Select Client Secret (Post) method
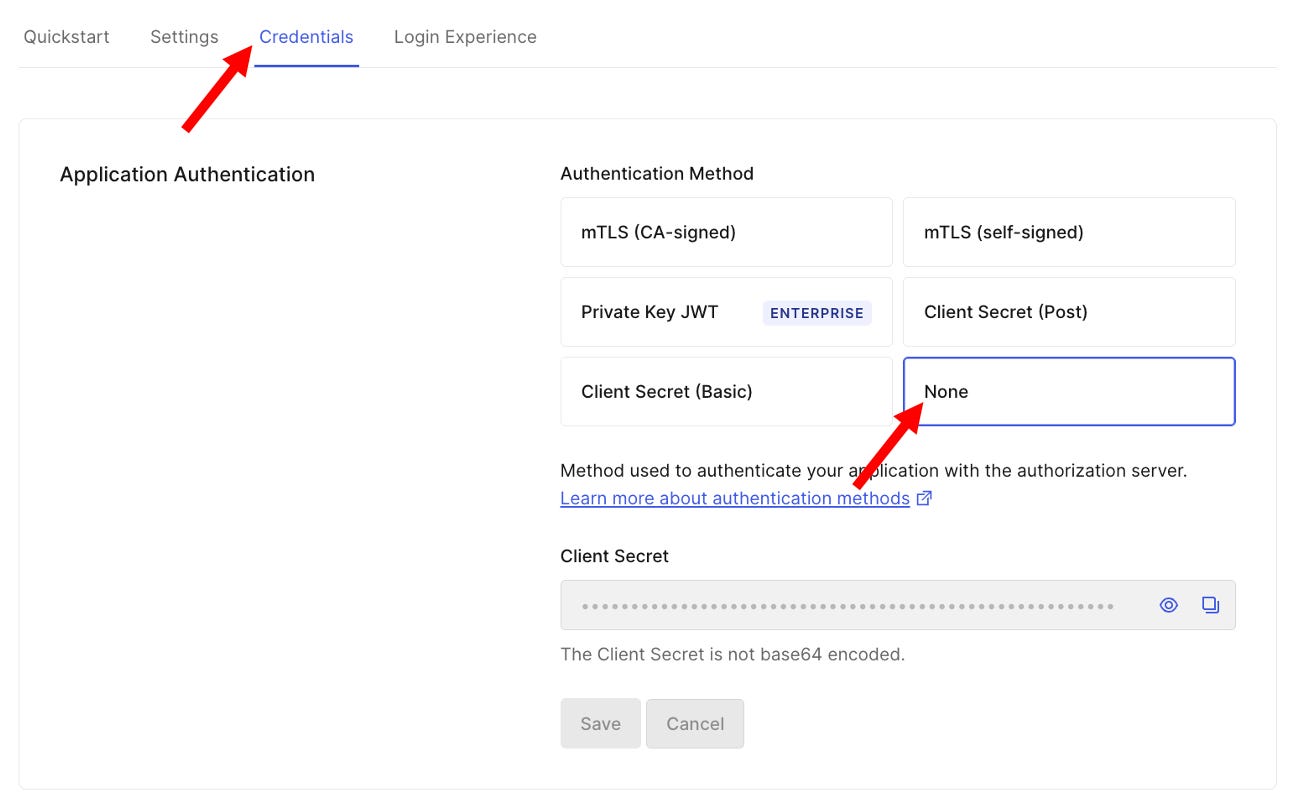The height and width of the screenshot is (812, 1294). click(1069, 312)
